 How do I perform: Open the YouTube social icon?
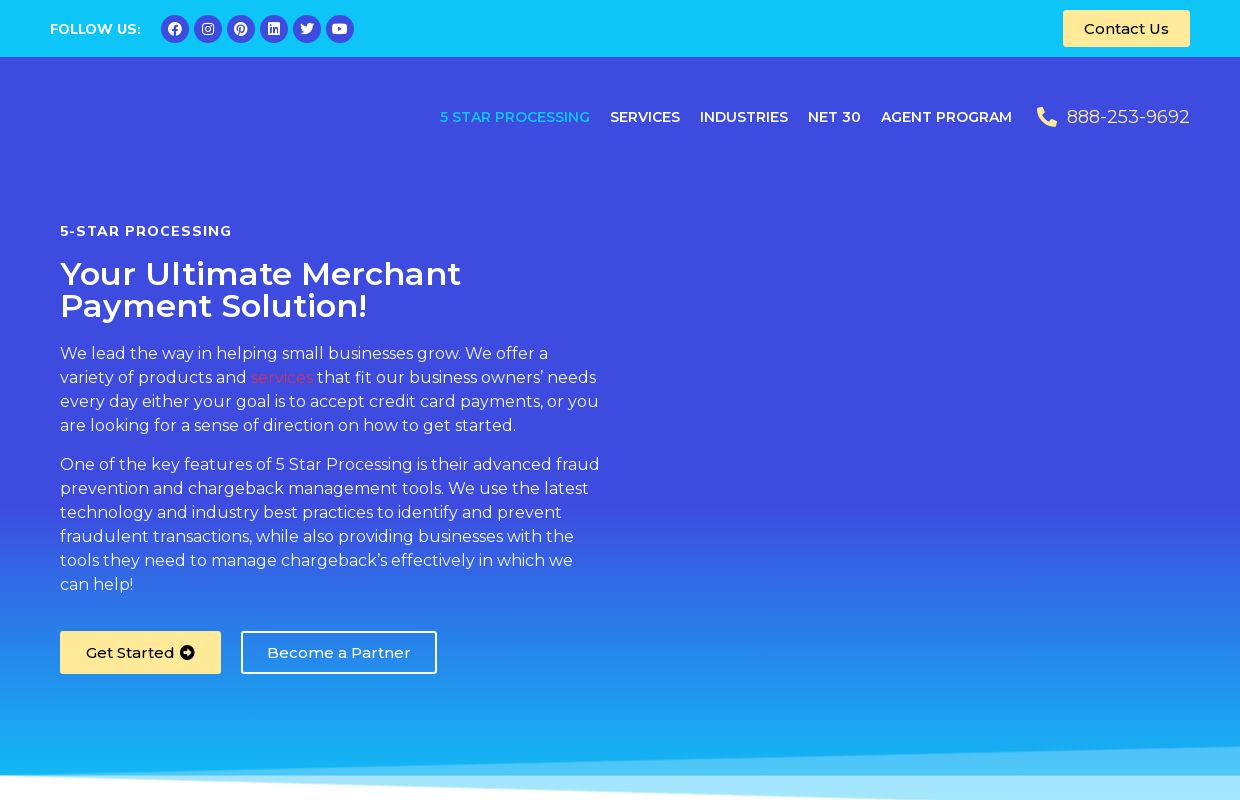[x=340, y=29]
